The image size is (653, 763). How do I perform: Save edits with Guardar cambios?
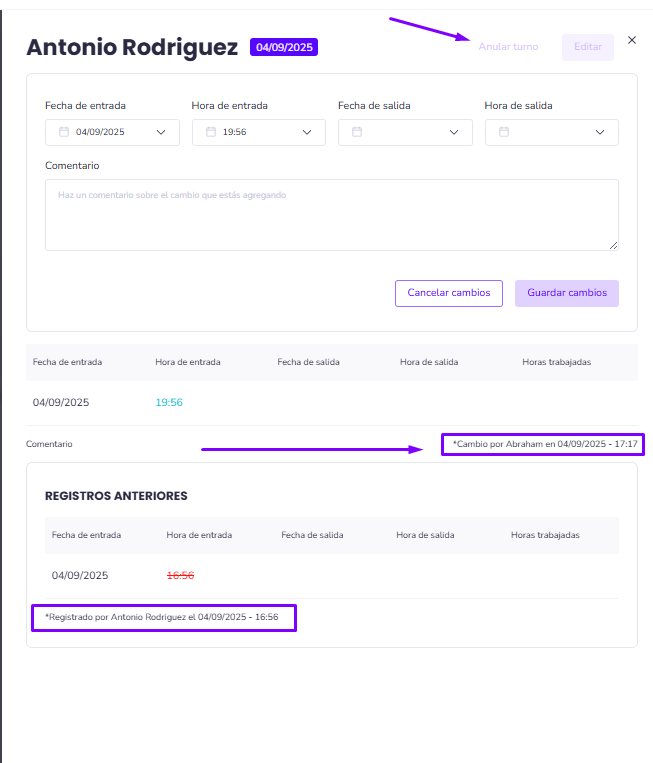567,293
